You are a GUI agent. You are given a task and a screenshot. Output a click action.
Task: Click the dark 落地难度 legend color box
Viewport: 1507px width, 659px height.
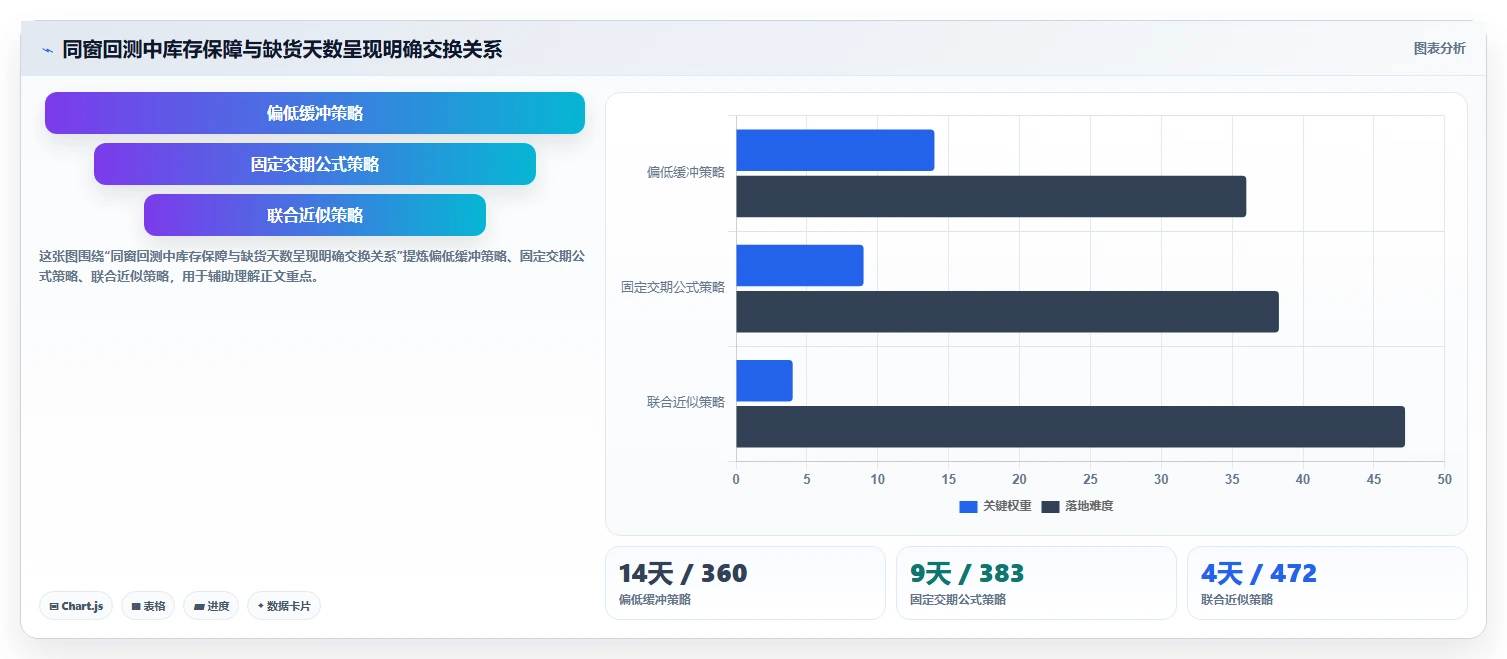(1050, 506)
